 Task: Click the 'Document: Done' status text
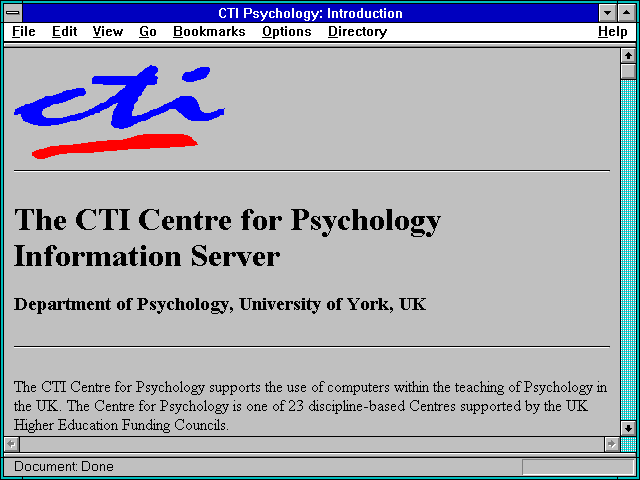click(64, 467)
